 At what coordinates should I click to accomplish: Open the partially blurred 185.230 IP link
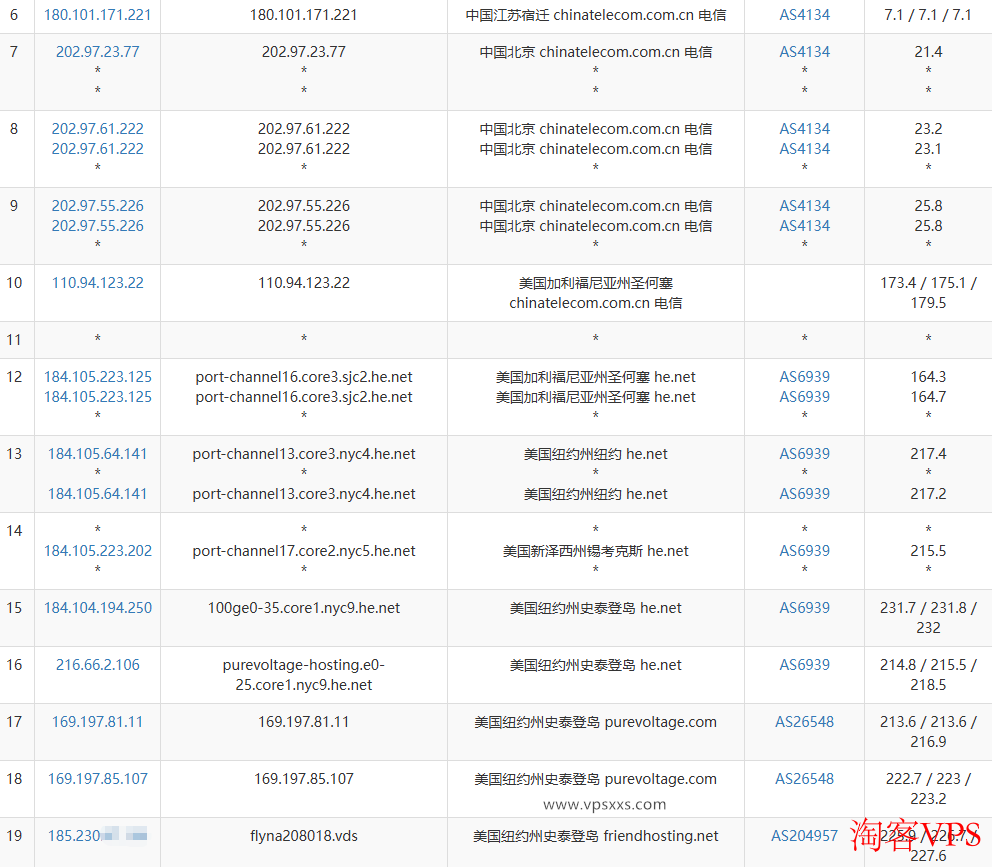[97, 835]
